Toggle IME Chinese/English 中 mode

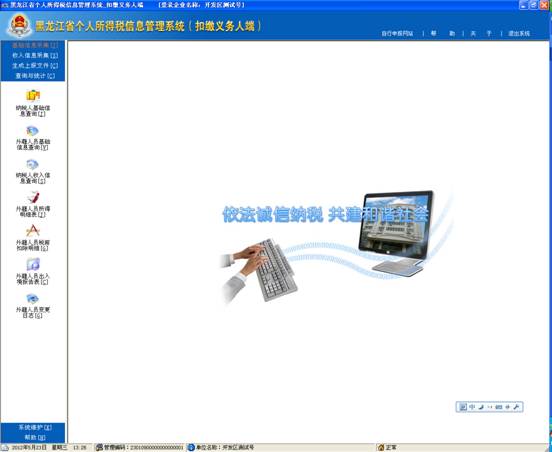point(472,407)
